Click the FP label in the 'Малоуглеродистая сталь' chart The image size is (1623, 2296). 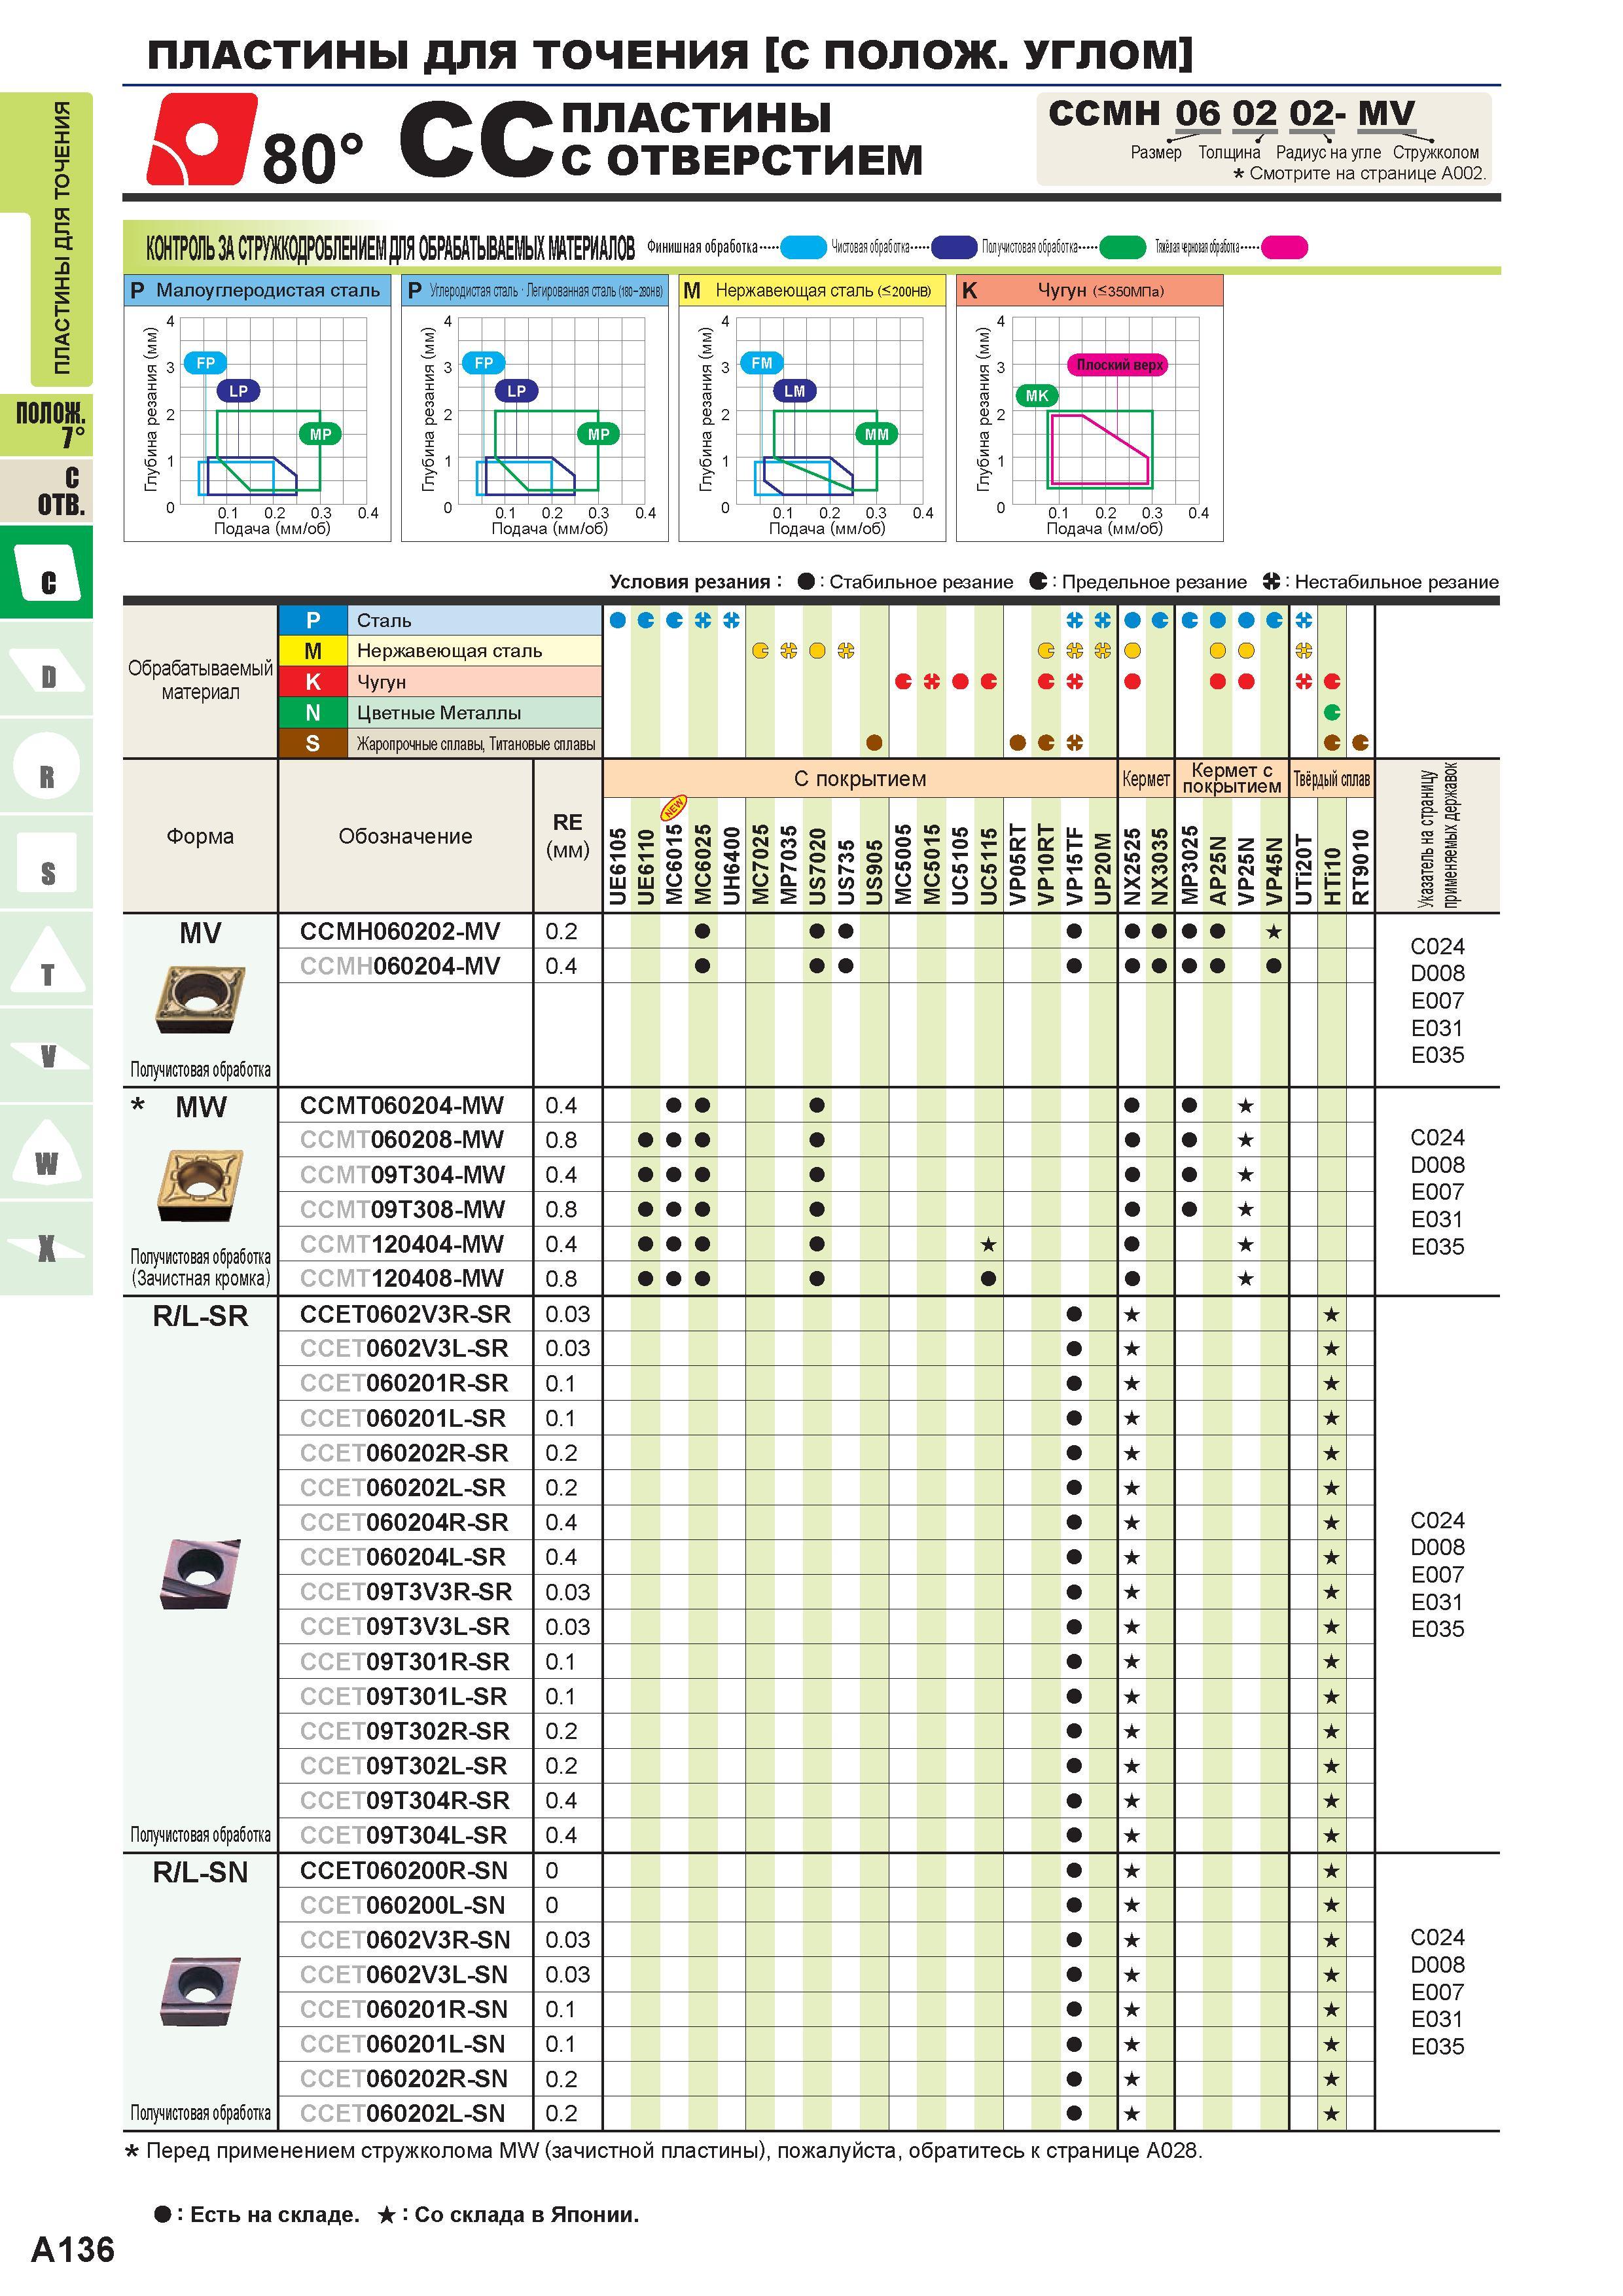click(x=205, y=363)
